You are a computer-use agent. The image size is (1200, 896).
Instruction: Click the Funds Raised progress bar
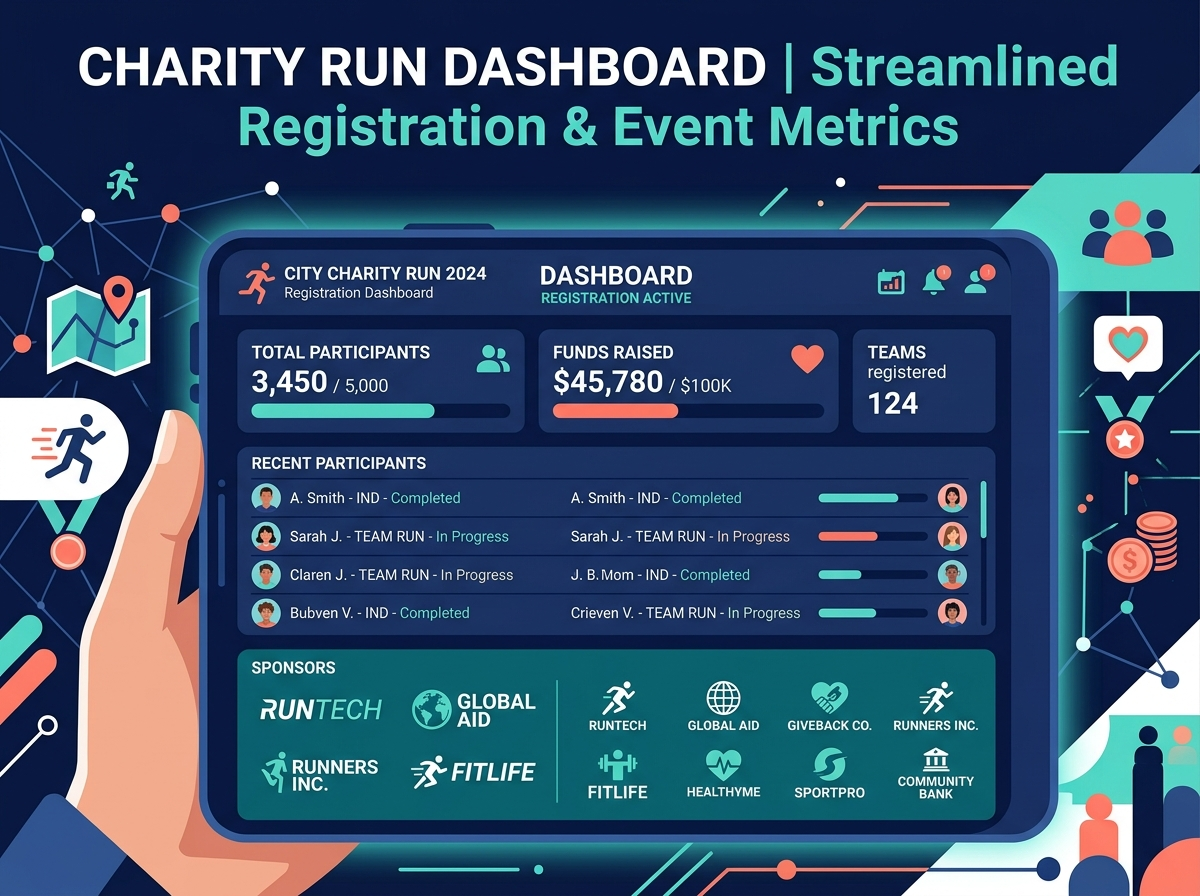point(688,411)
